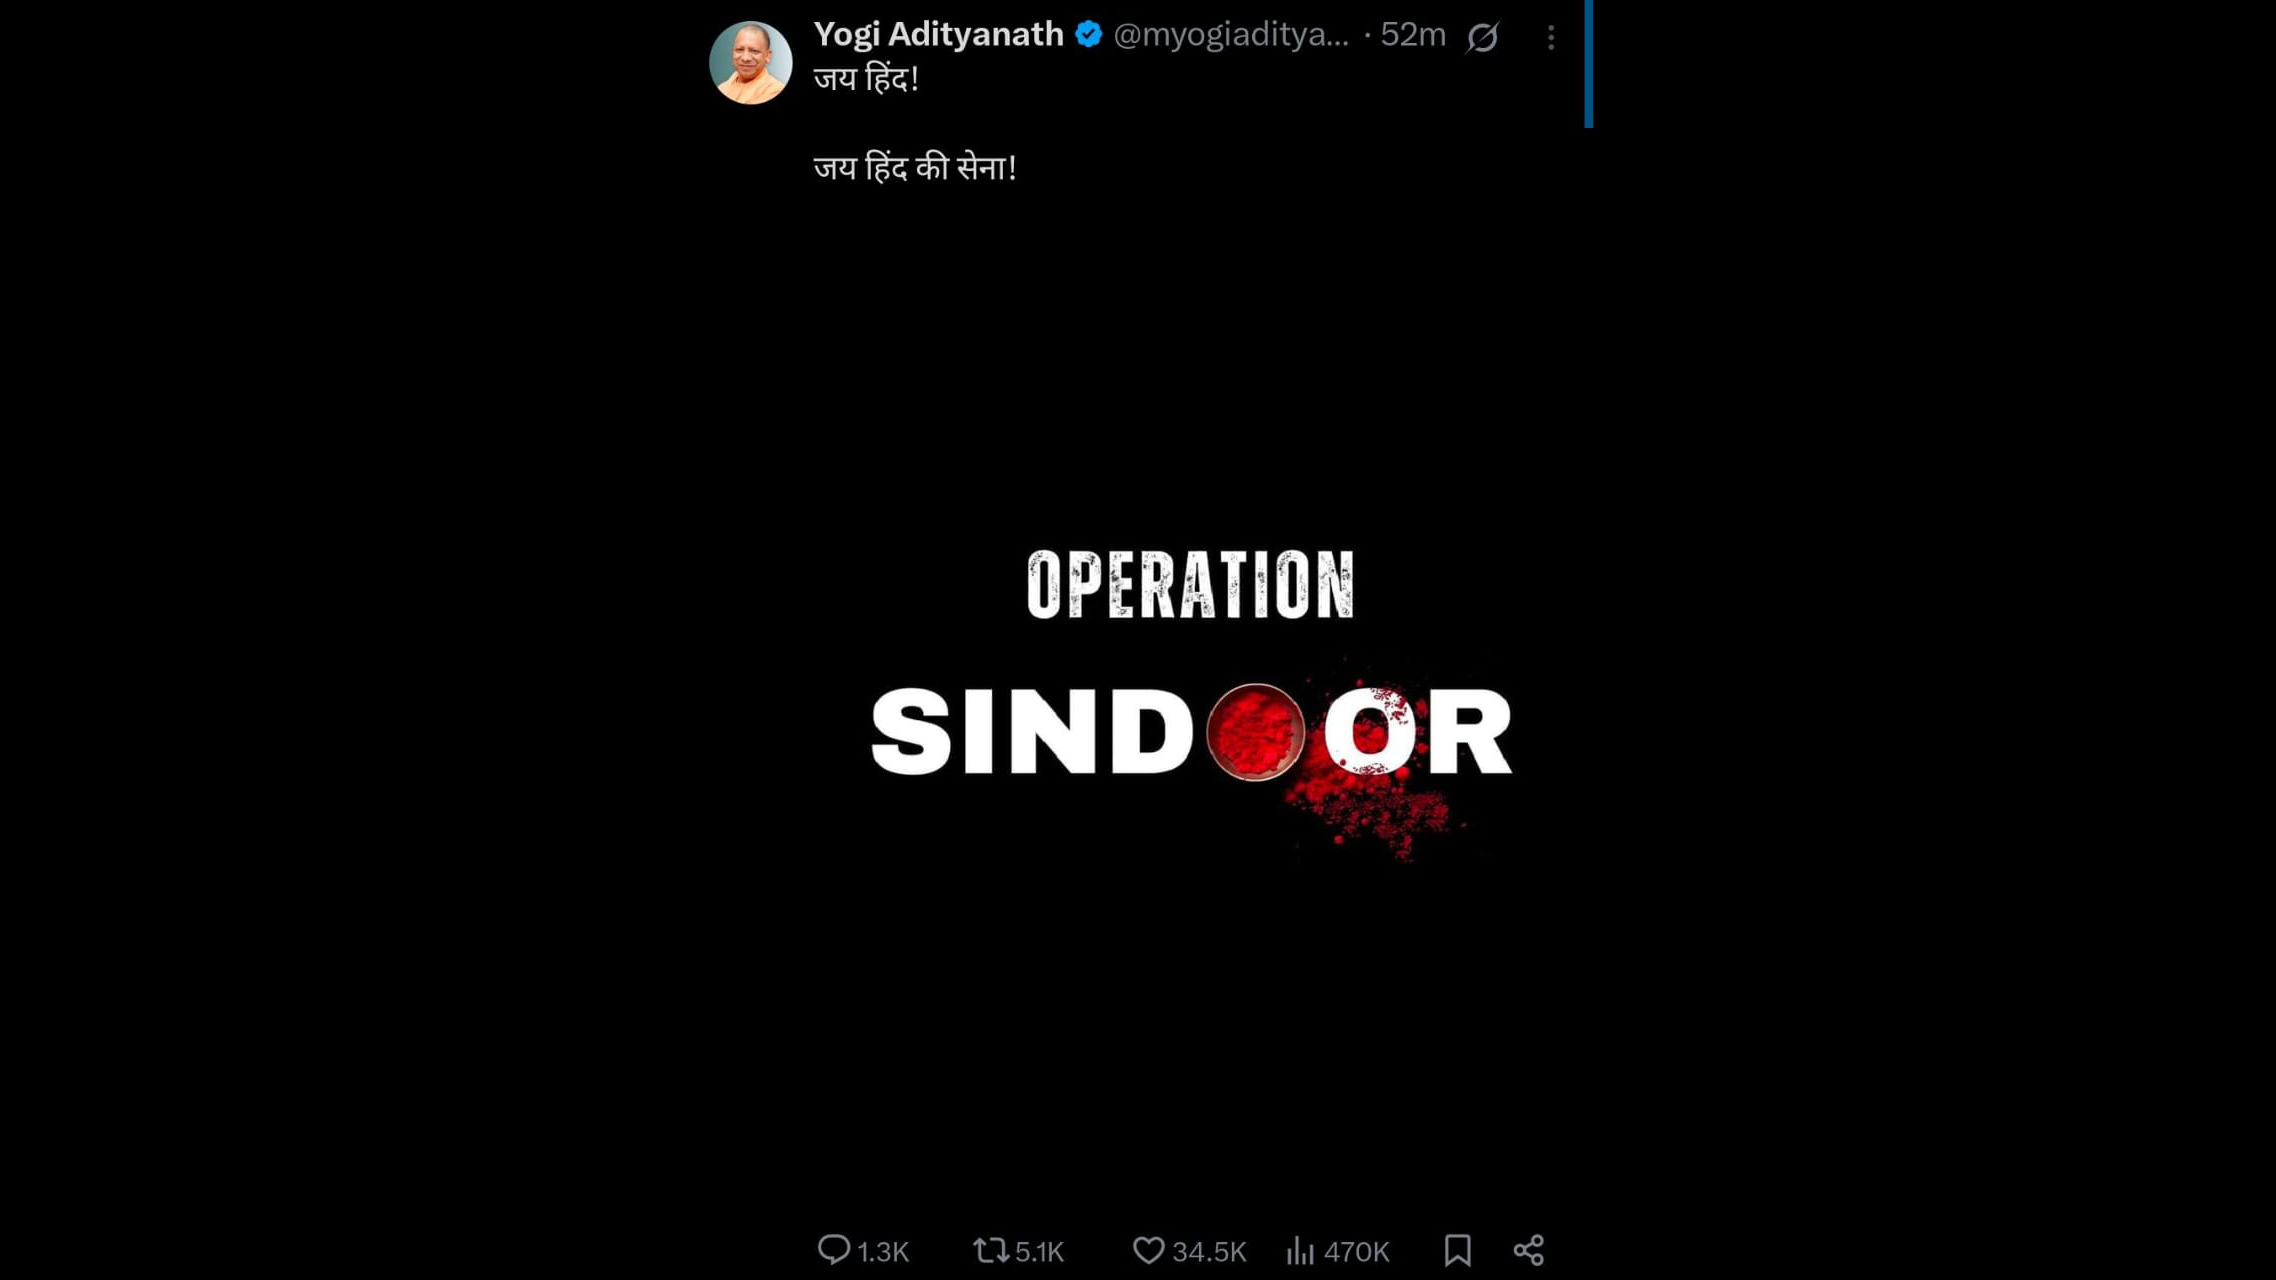
Task: Like the post with the heart icon
Action: 1148,1250
